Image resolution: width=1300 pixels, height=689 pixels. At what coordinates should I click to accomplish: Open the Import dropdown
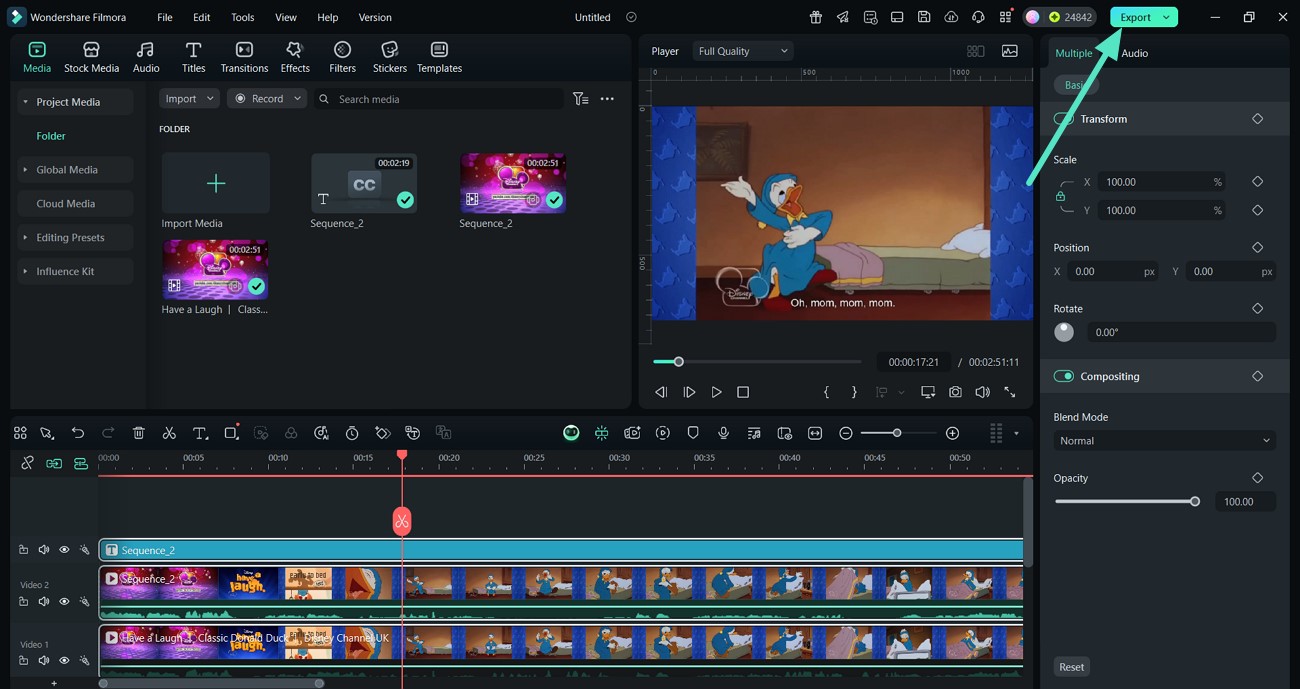pyautogui.click(x=189, y=99)
